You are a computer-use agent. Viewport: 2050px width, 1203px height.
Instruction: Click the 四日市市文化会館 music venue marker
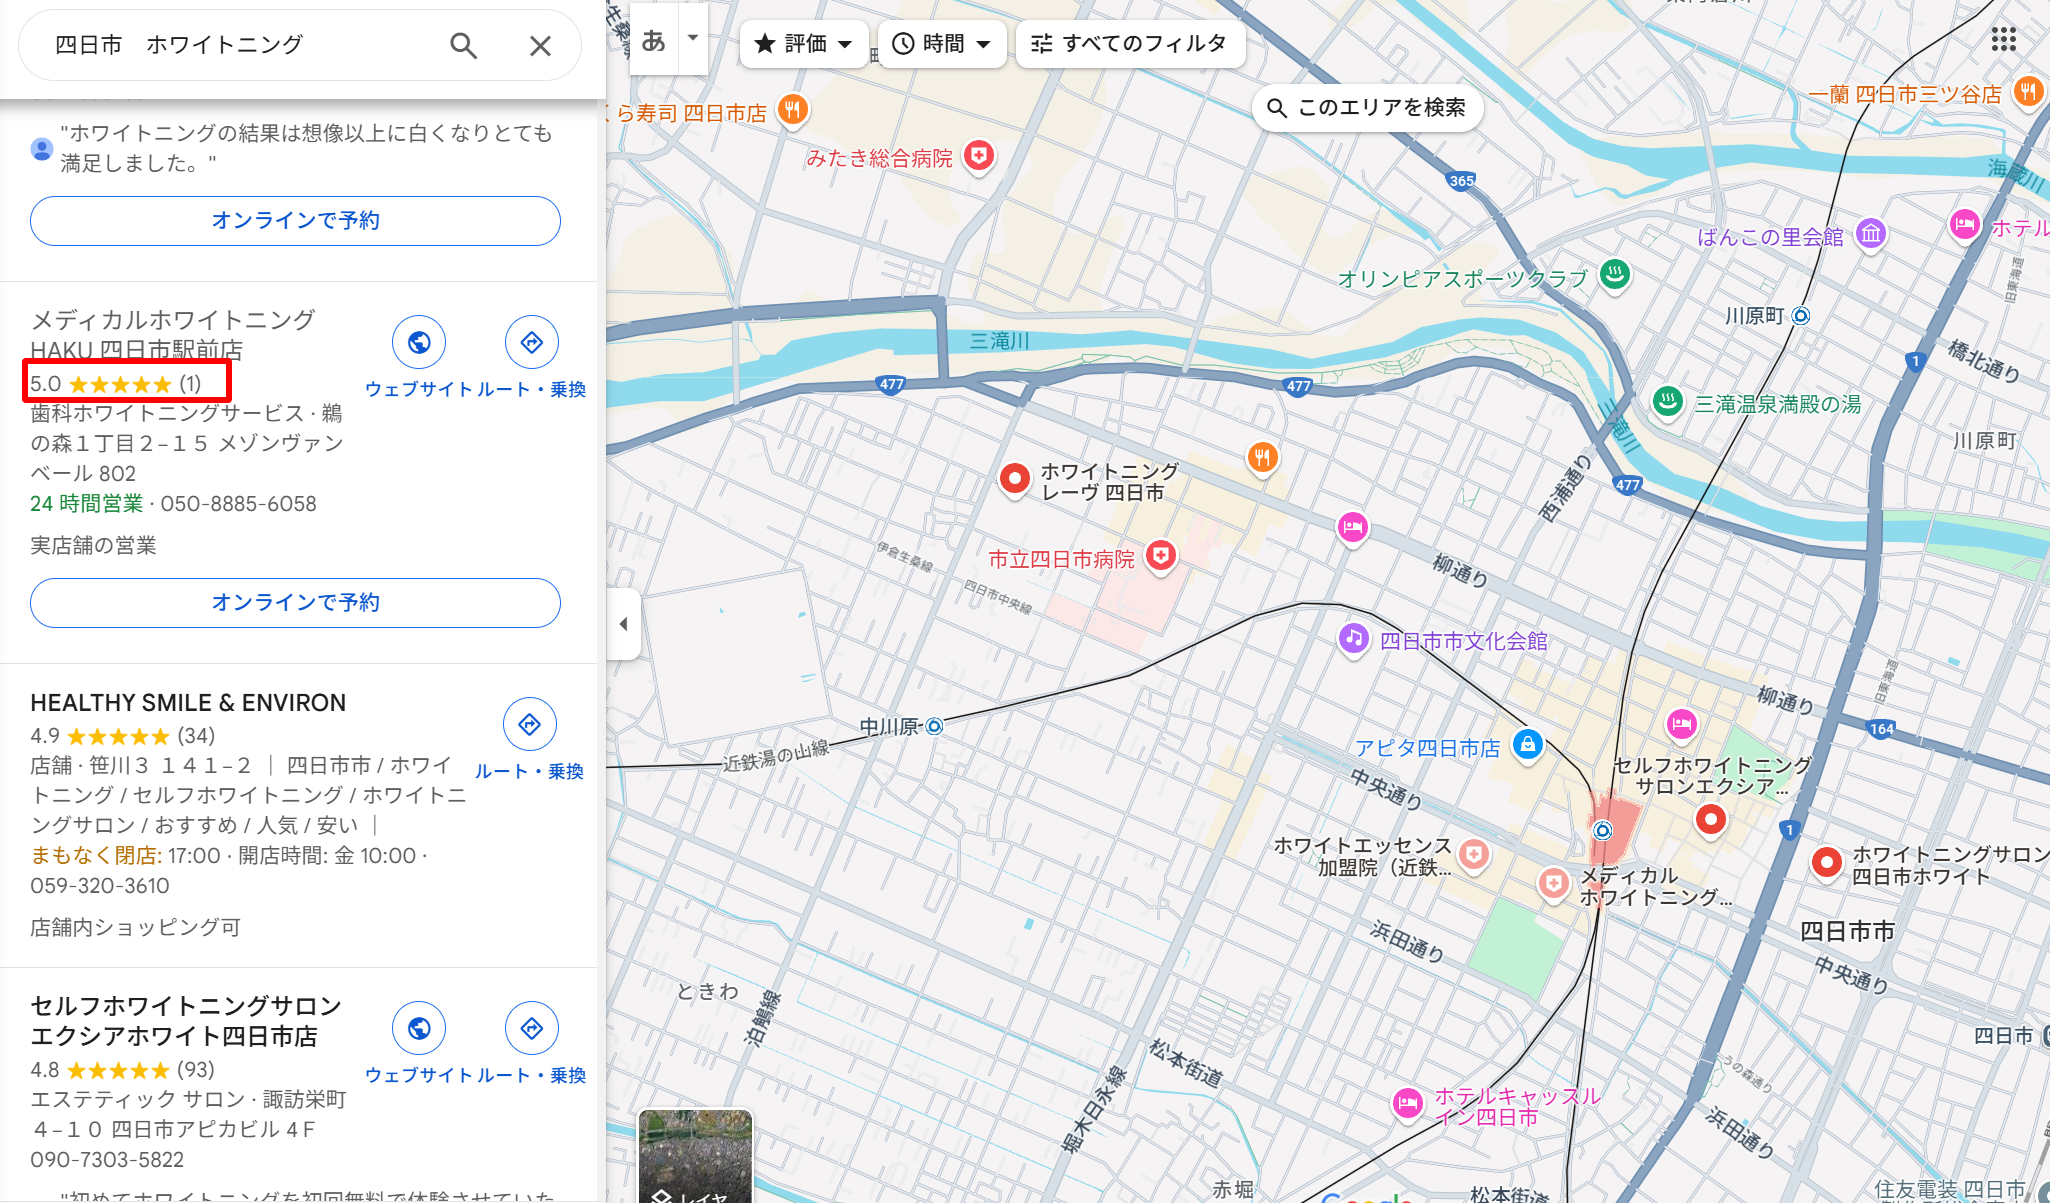[1354, 639]
